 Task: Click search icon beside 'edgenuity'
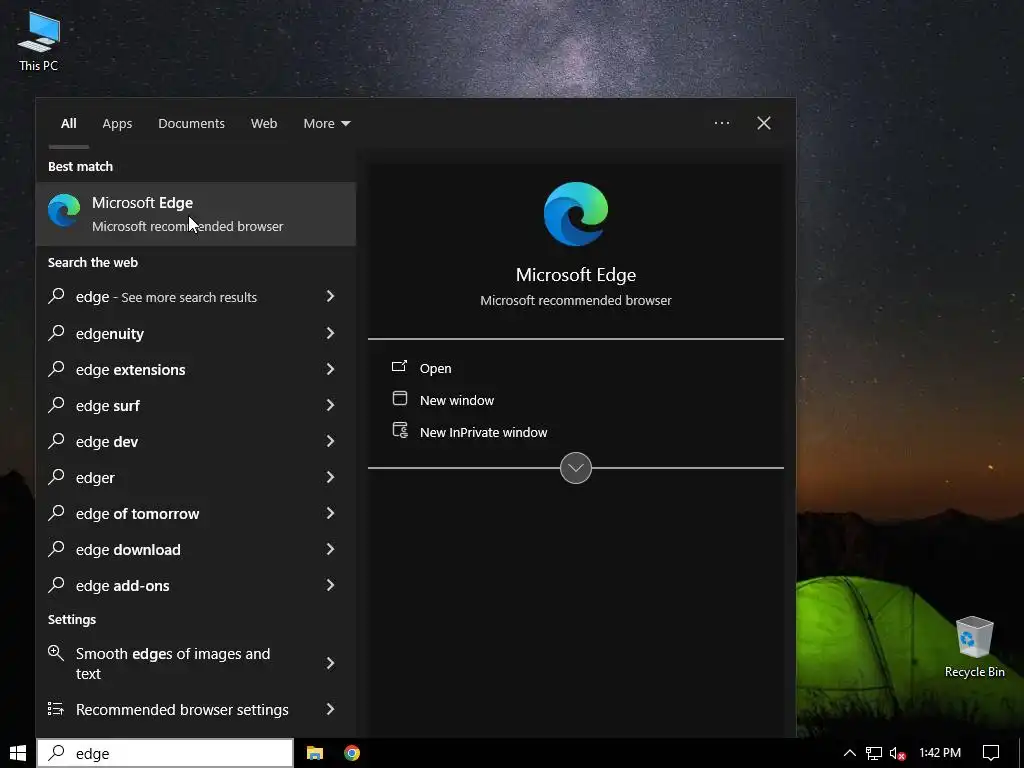57,332
